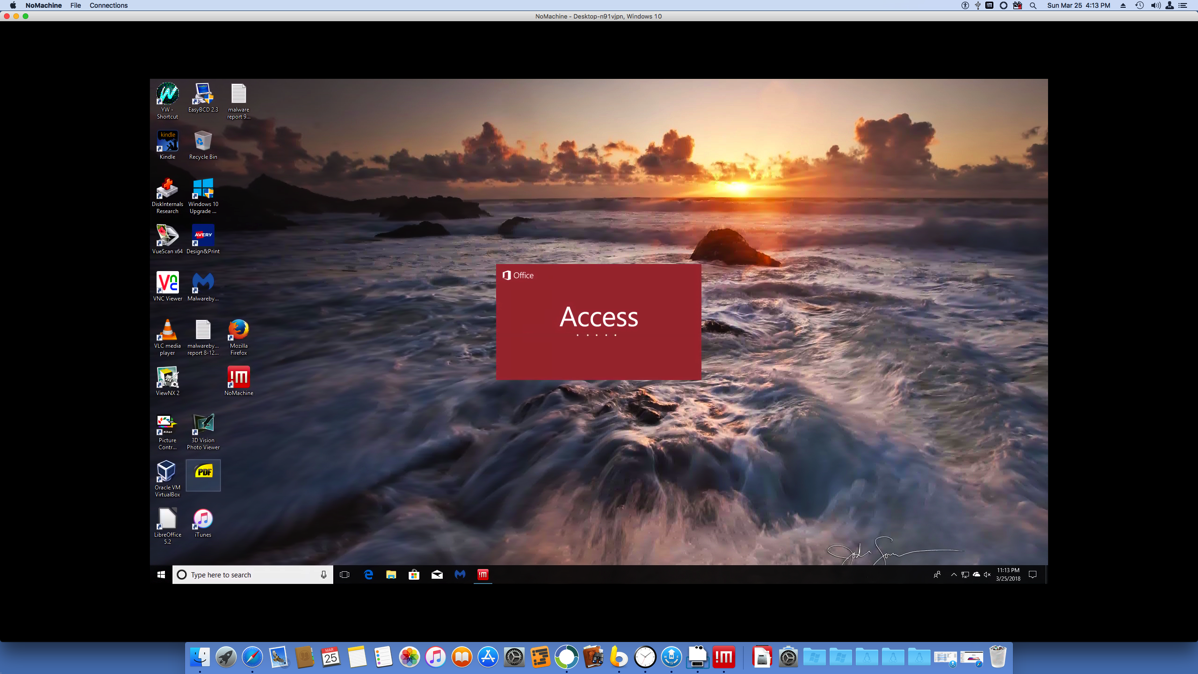Open the macOS volume menu
Viewport: 1198px width, 674px height.
[x=1155, y=5]
